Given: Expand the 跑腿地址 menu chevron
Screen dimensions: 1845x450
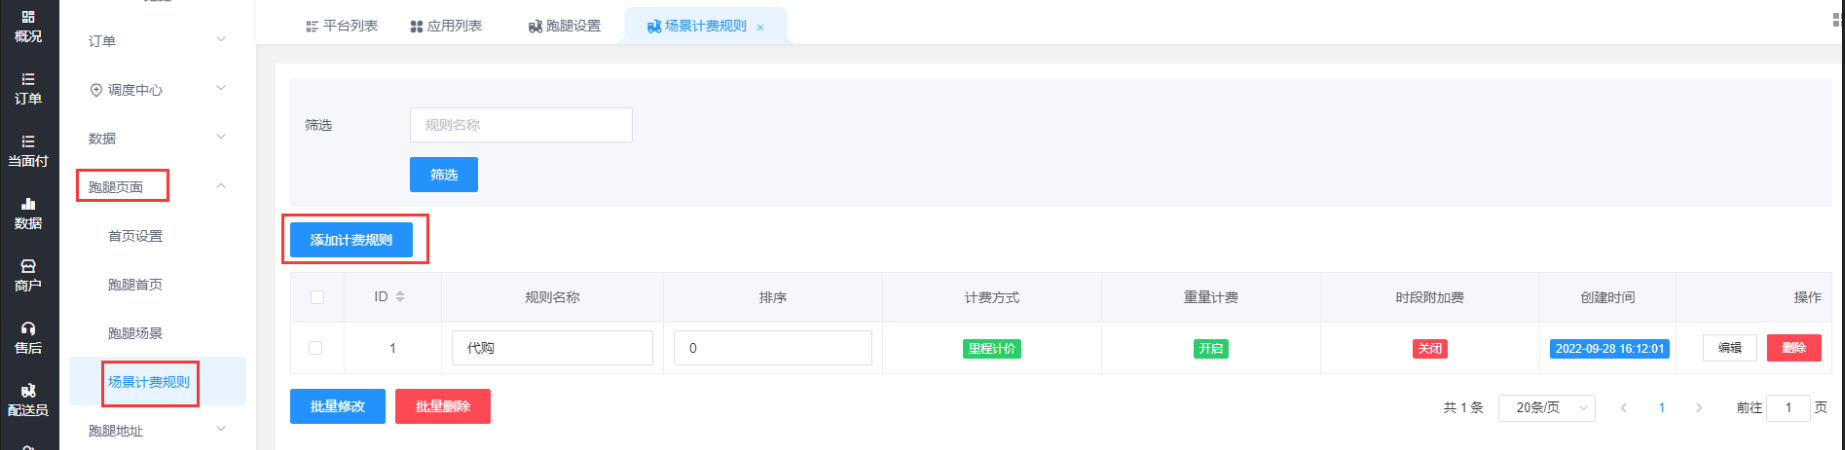Looking at the screenshot, I should coord(221,429).
